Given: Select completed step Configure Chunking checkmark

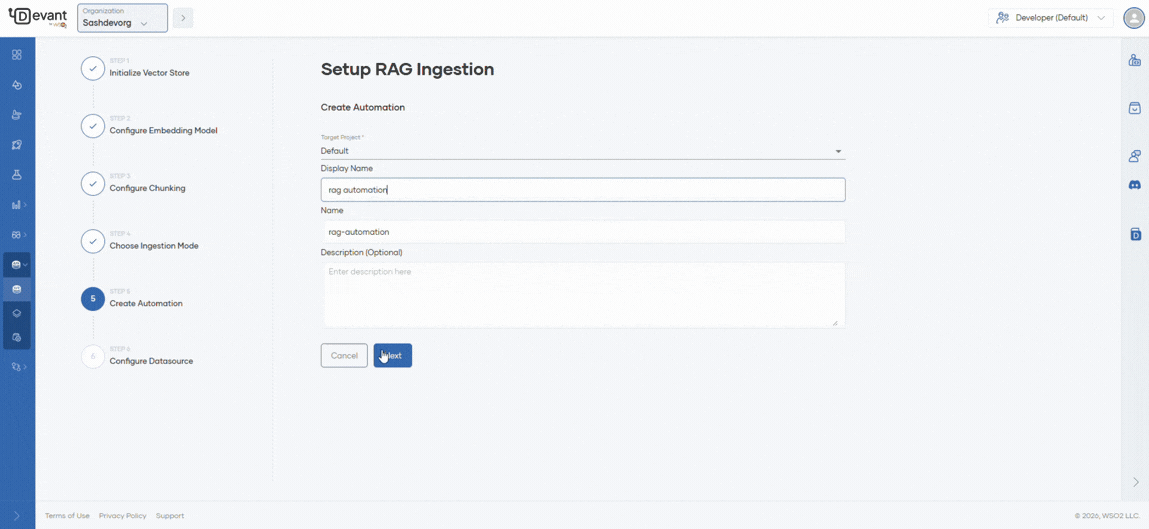Looking at the screenshot, I should (93, 184).
